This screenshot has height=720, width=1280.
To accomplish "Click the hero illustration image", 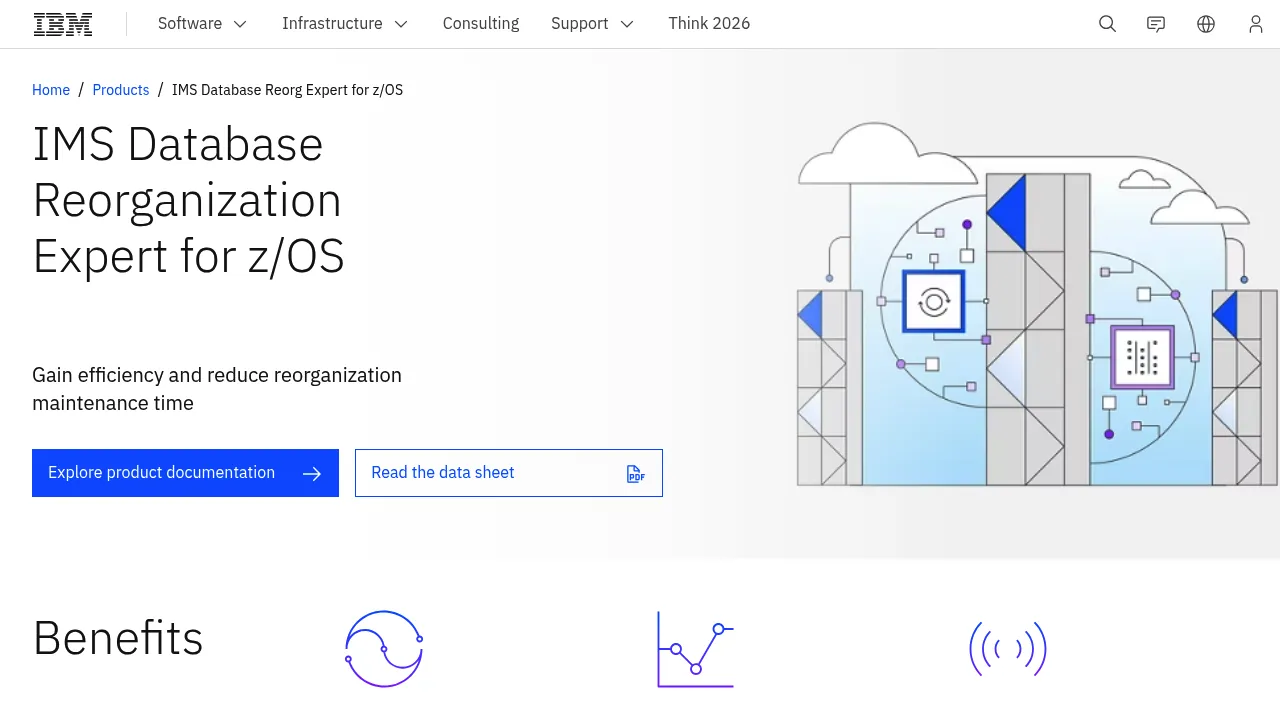I will [x=1037, y=304].
